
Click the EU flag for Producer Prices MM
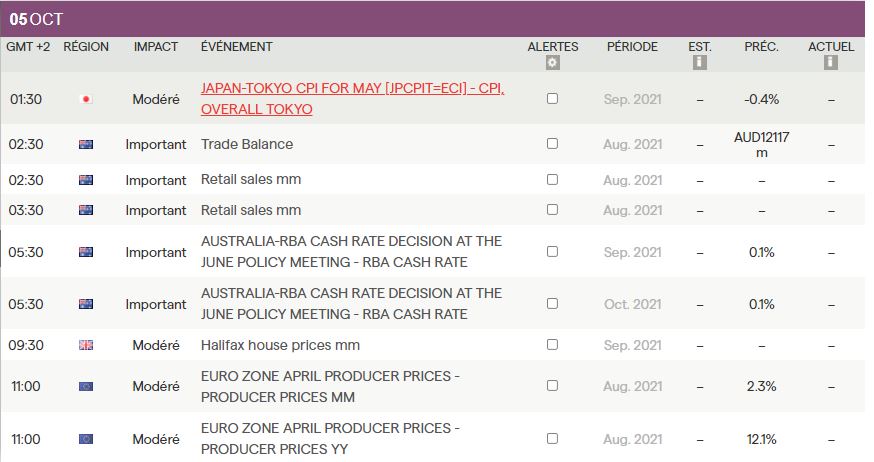86,386
